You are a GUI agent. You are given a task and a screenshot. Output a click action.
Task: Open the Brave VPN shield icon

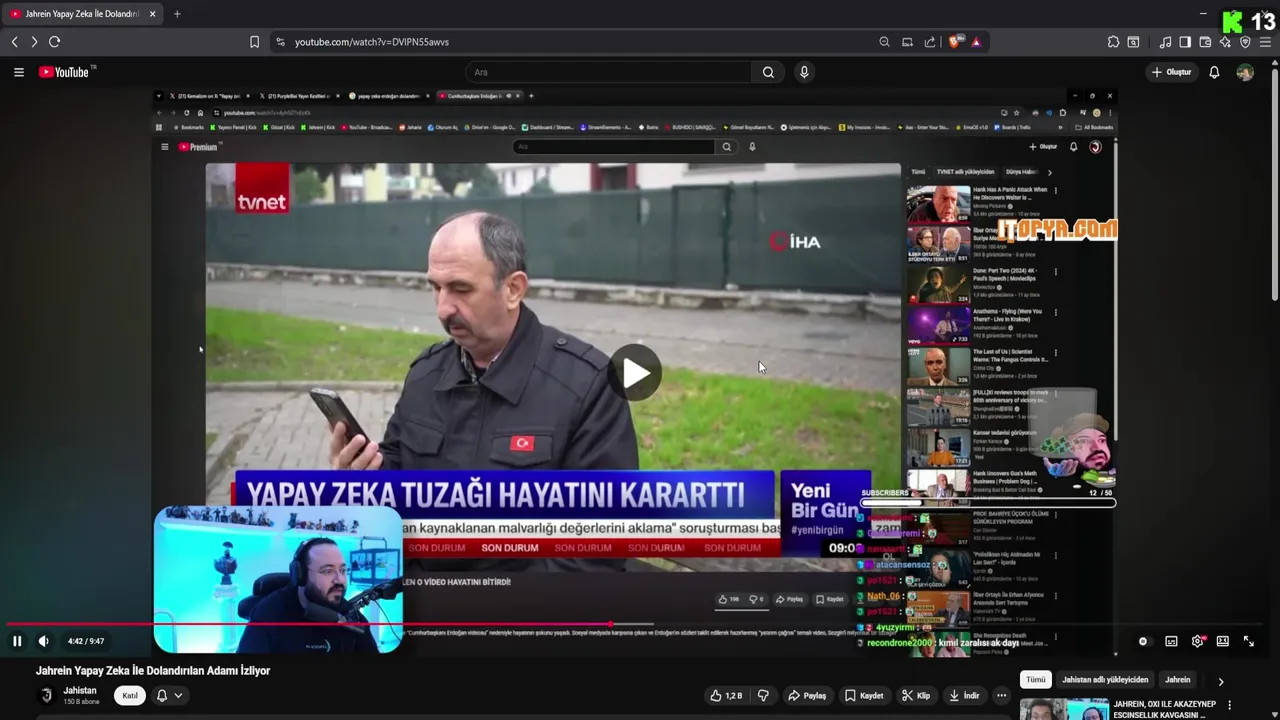pyautogui.click(x=1245, y=42)
